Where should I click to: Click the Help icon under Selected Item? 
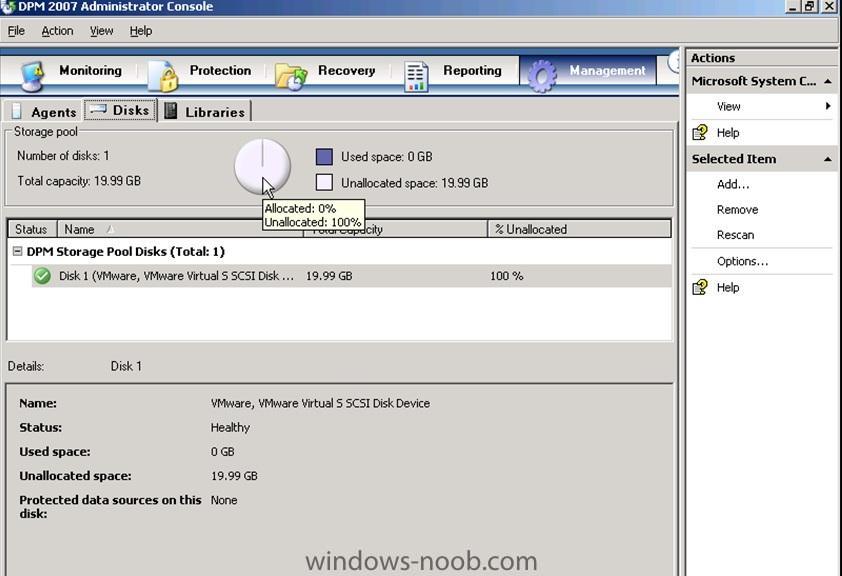pos(700,287)
